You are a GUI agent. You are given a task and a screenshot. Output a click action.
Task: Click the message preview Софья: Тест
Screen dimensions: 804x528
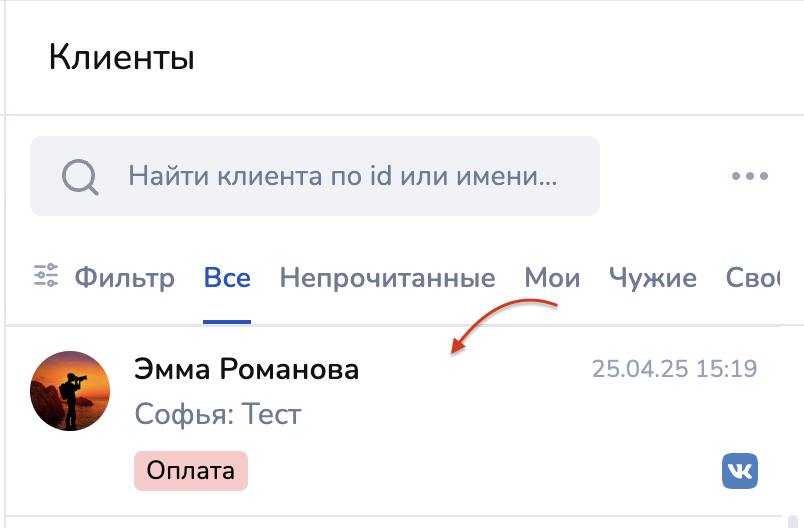click(x=217, y=413)
